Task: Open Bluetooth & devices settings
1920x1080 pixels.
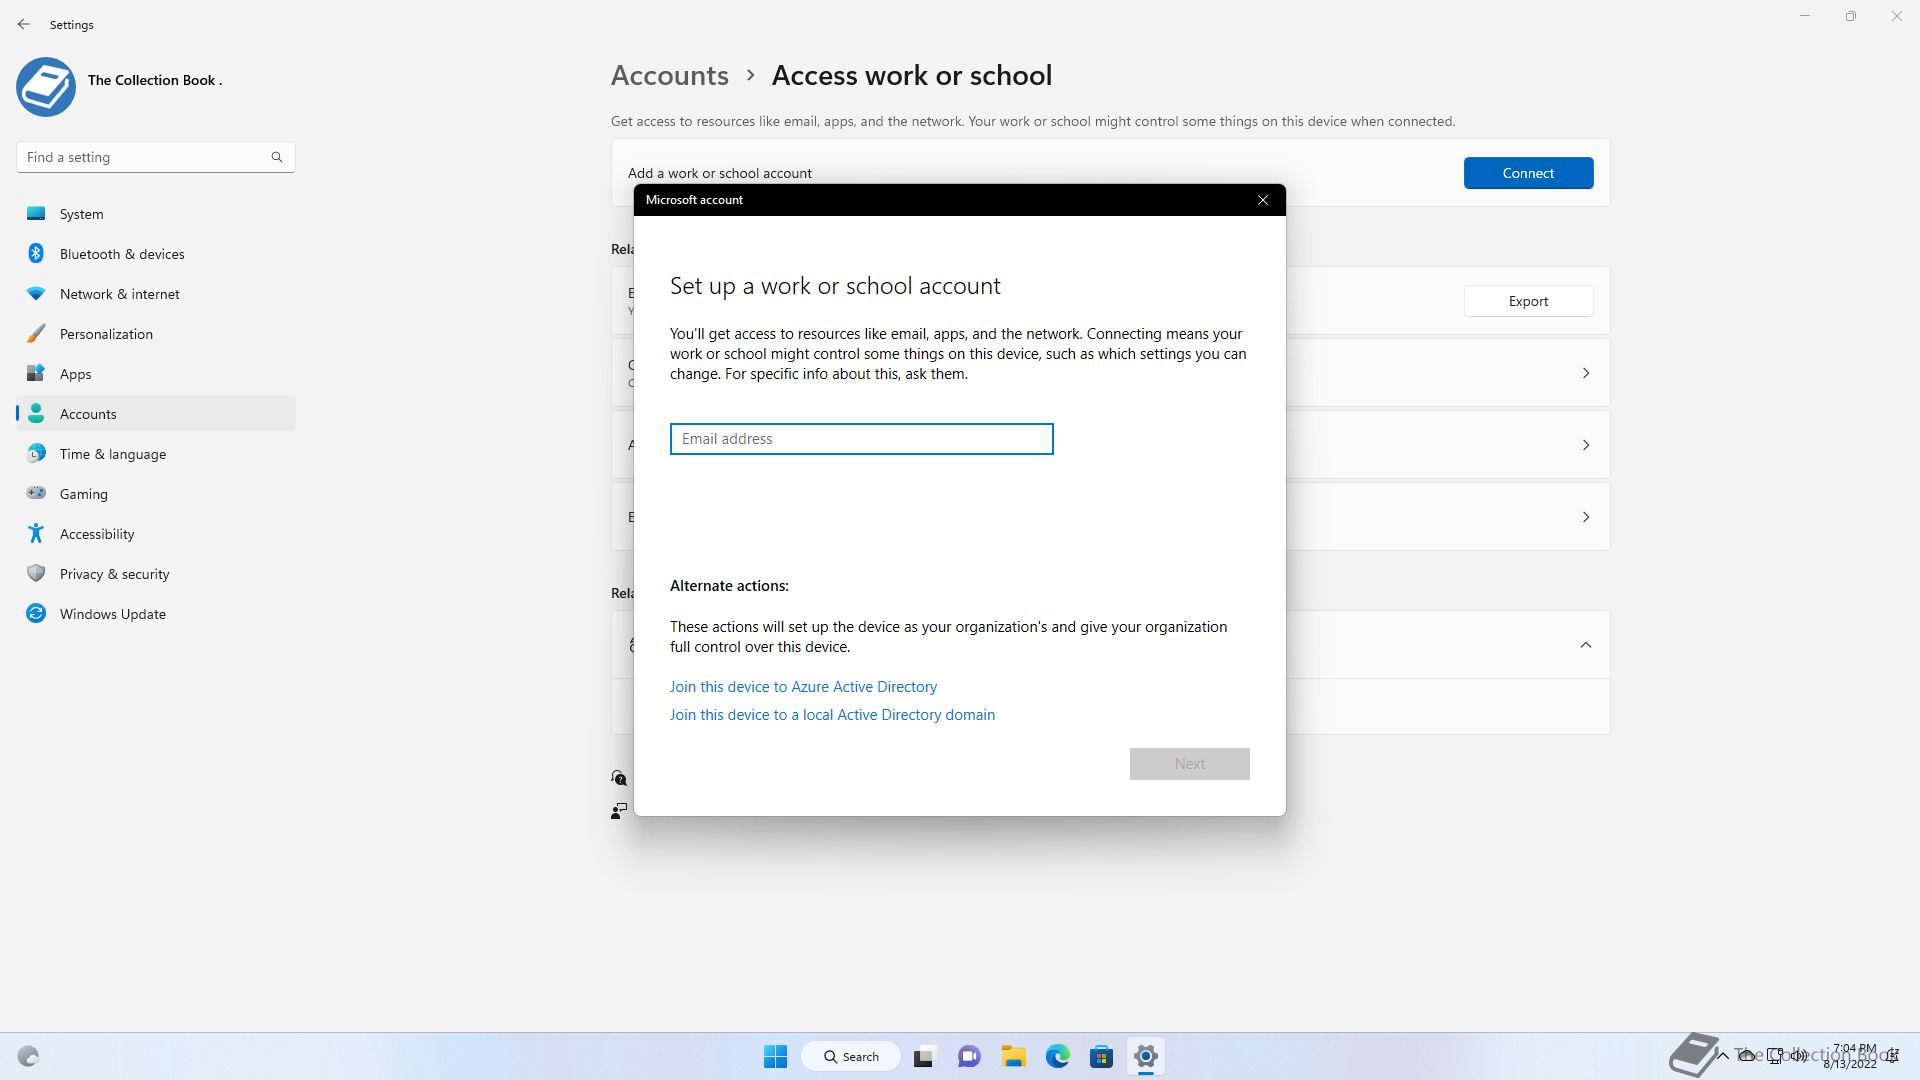Action: click(x=156, y=254)
